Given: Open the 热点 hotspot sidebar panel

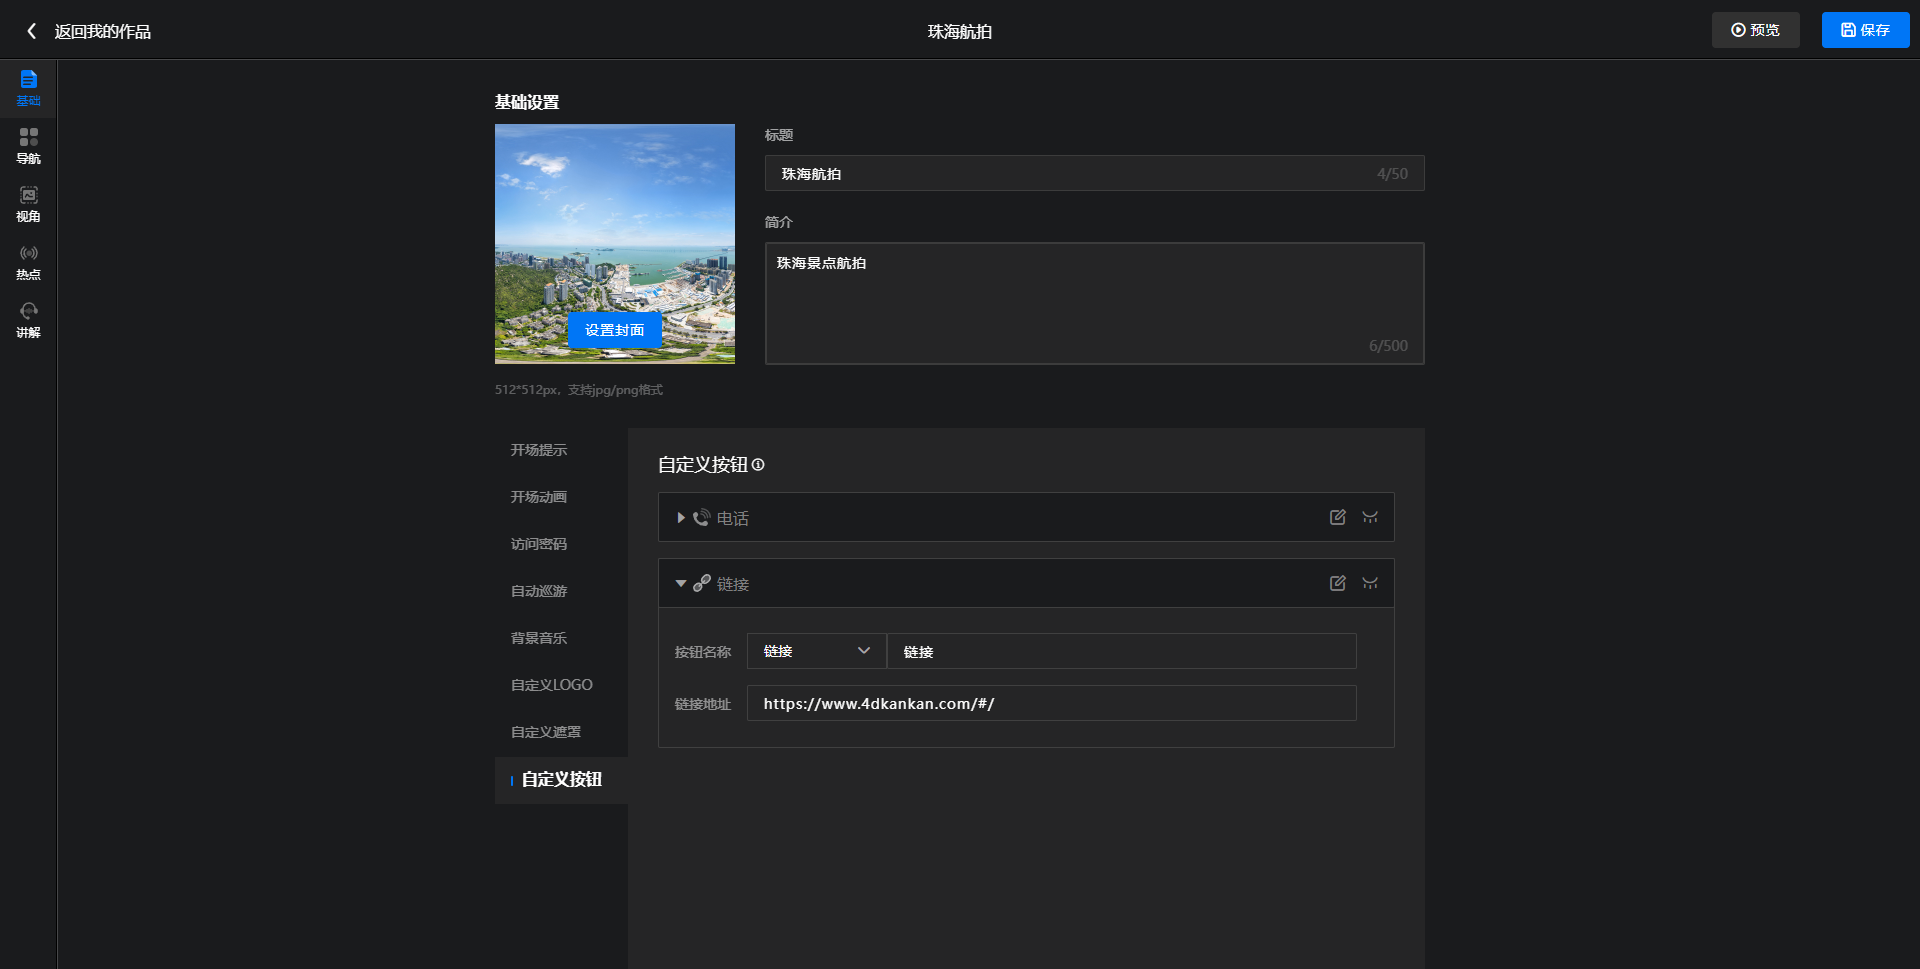Looking at the screenshot, I should click(28, 261).
